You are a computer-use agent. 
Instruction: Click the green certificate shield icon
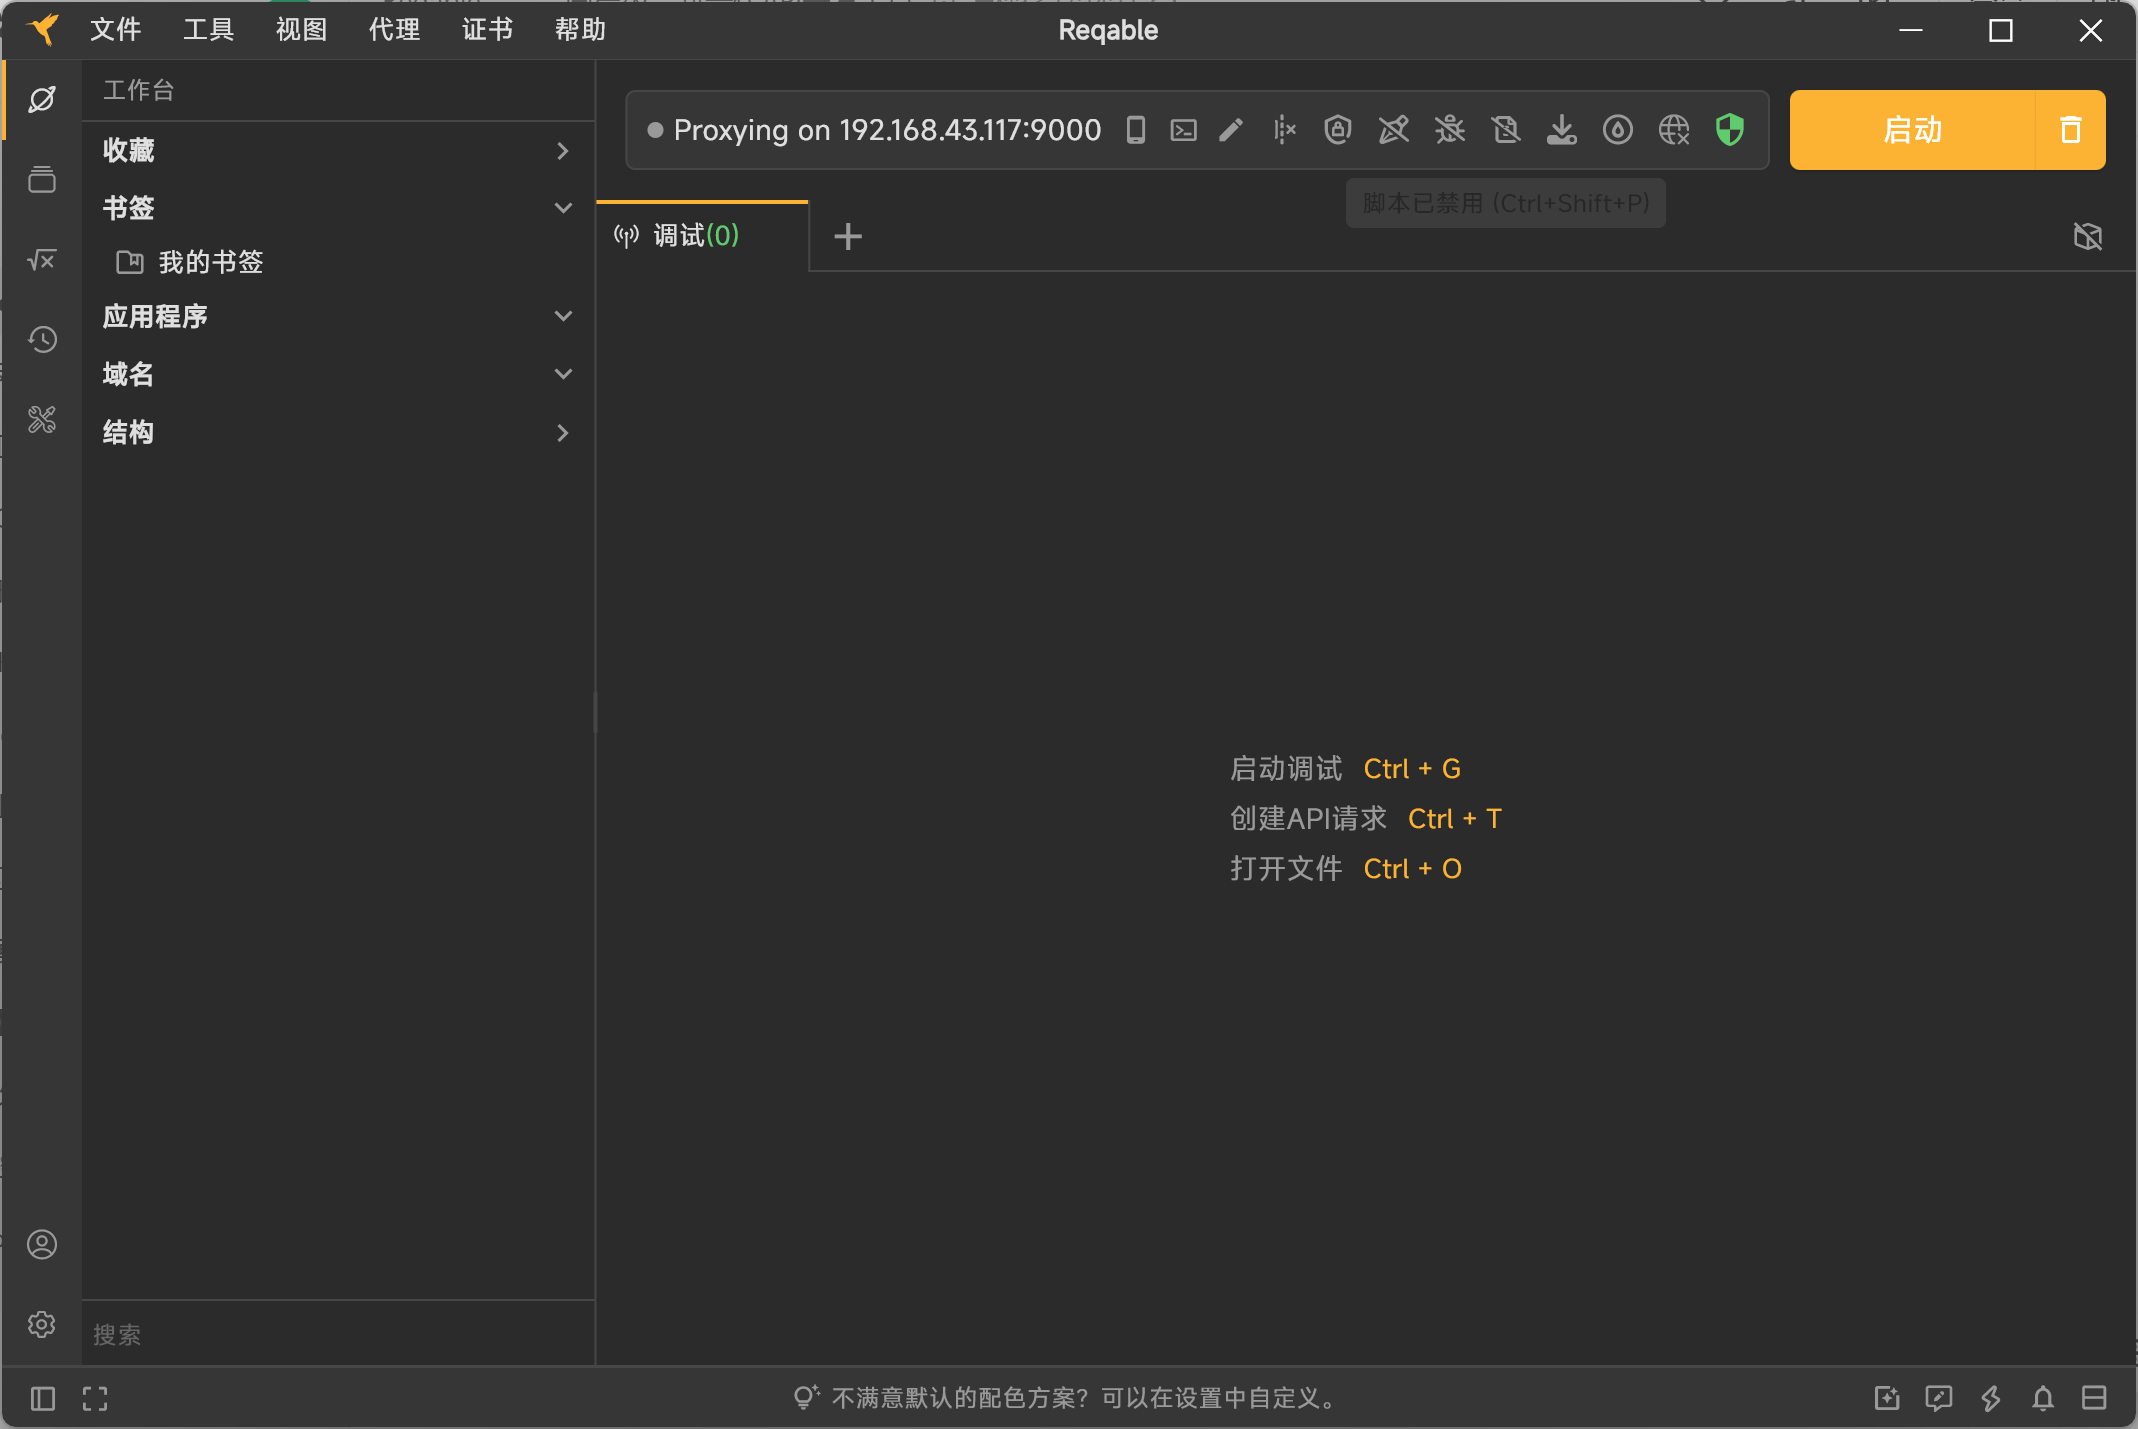pos(1729,130)
